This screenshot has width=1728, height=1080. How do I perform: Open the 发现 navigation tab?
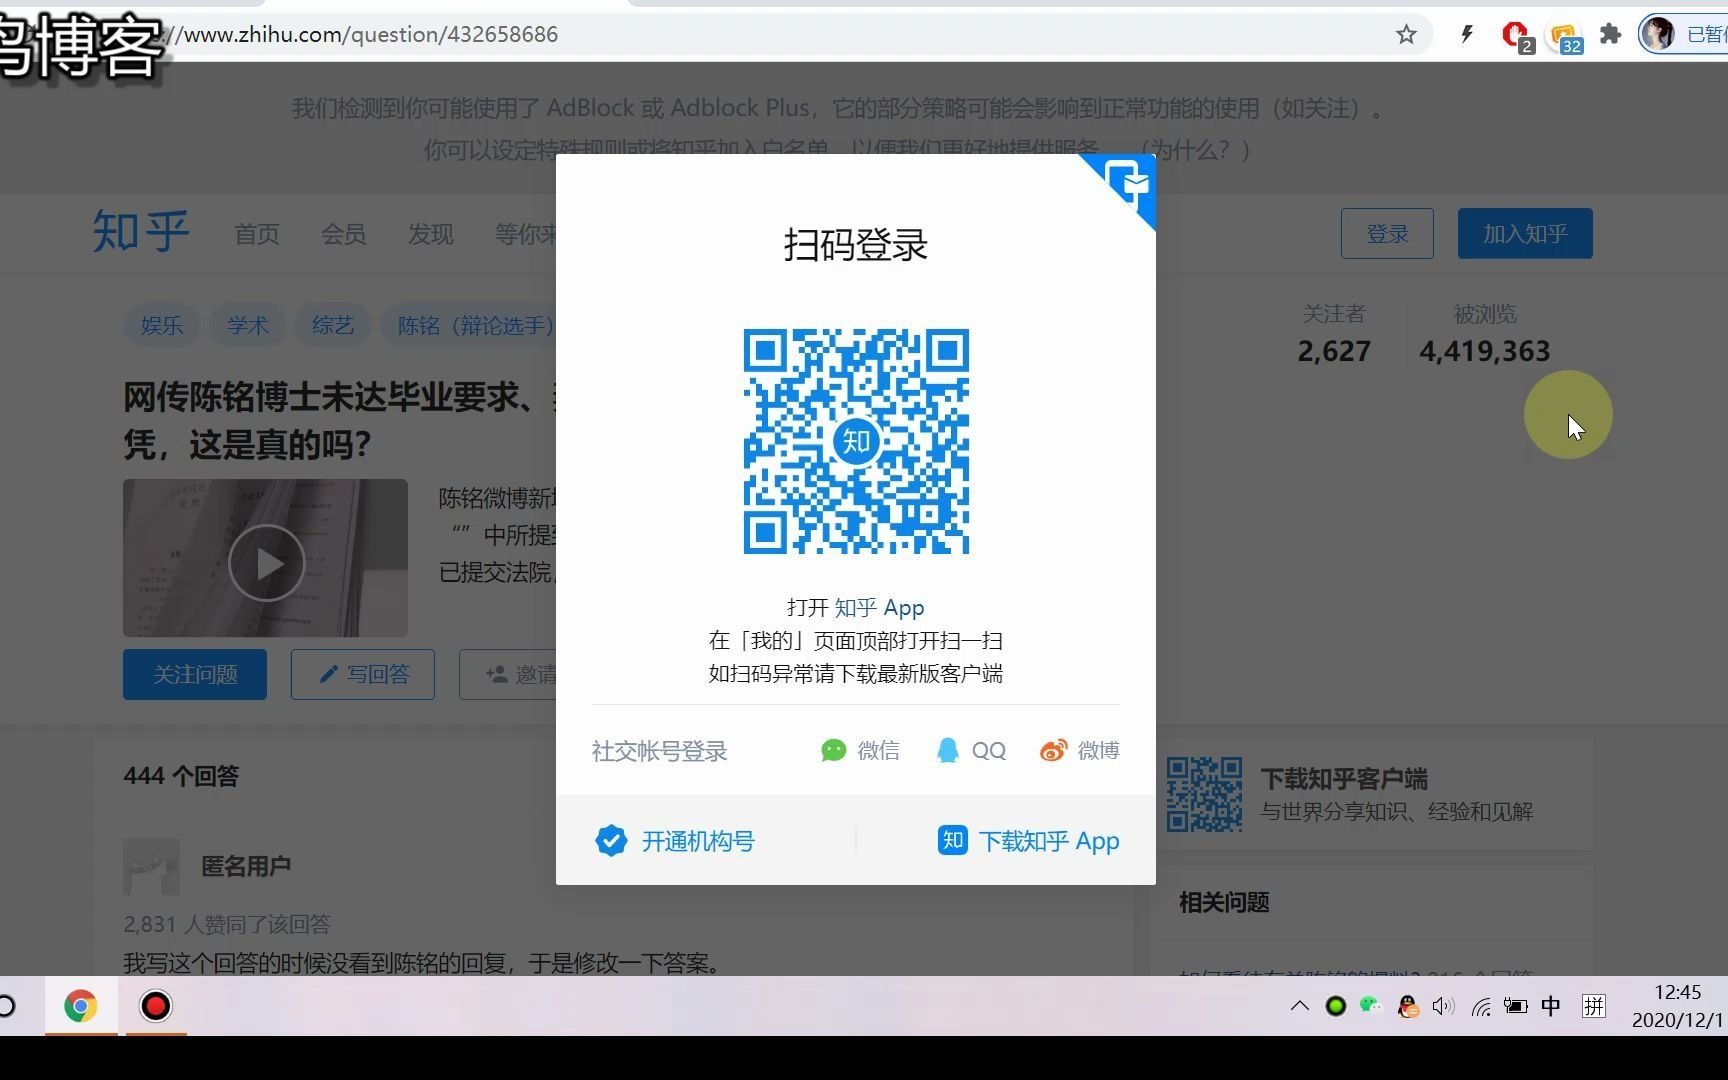click(431, 234)
